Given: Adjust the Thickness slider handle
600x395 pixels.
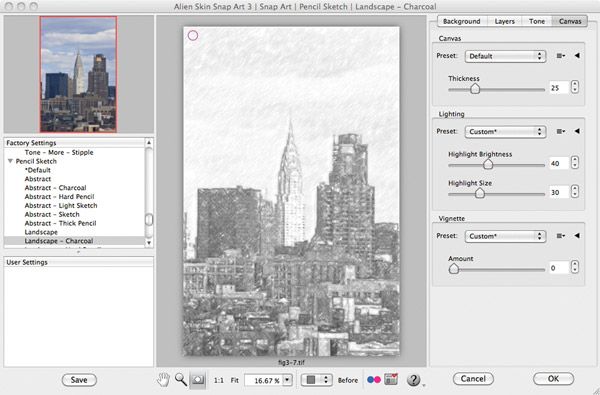Looking at the screenshot, I should (x=475, y=89).
